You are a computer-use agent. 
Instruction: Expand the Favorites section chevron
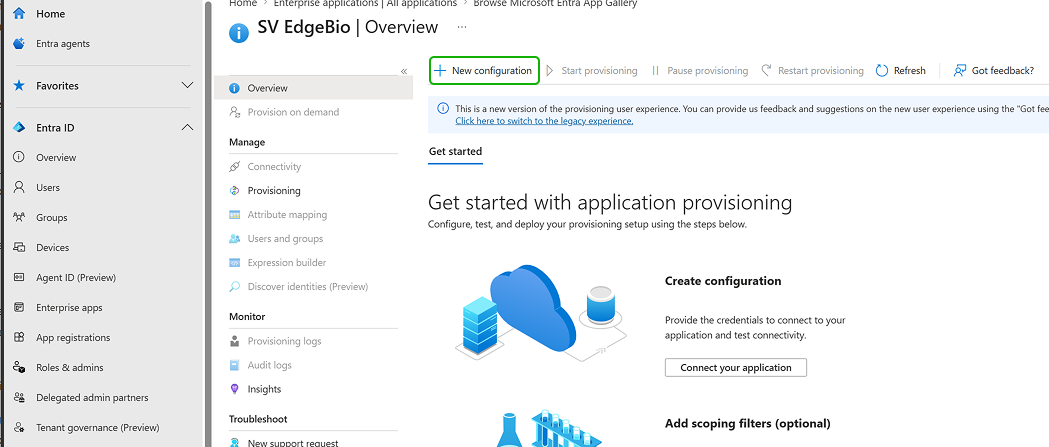[x=187, y=86]
